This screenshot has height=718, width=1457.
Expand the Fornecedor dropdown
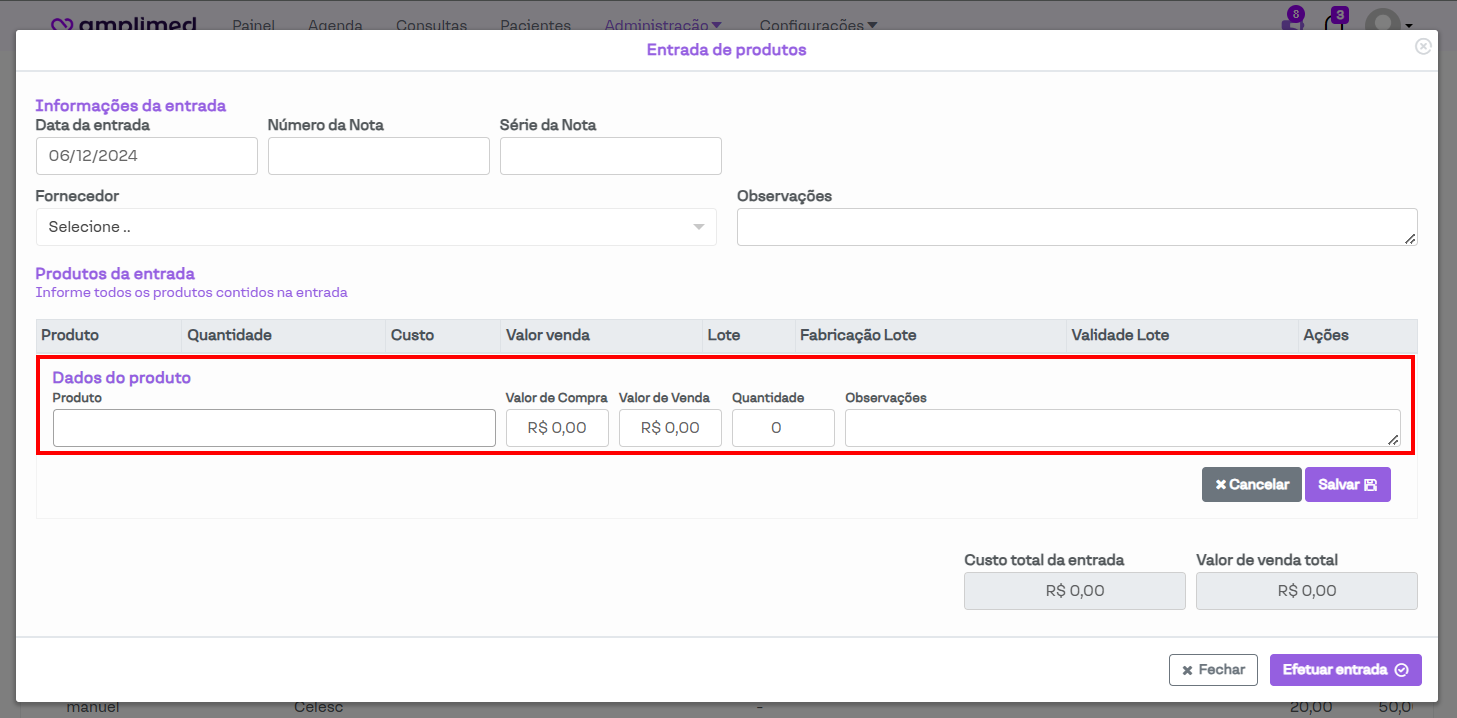[x=376, y=227]
